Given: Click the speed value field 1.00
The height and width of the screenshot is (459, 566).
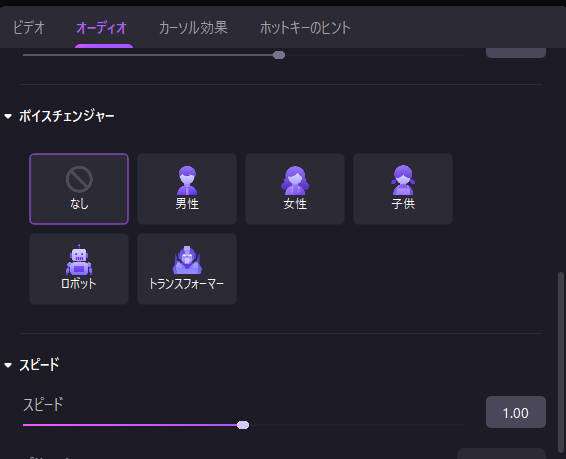Looking at the screenshot, I should coord(515,412).
